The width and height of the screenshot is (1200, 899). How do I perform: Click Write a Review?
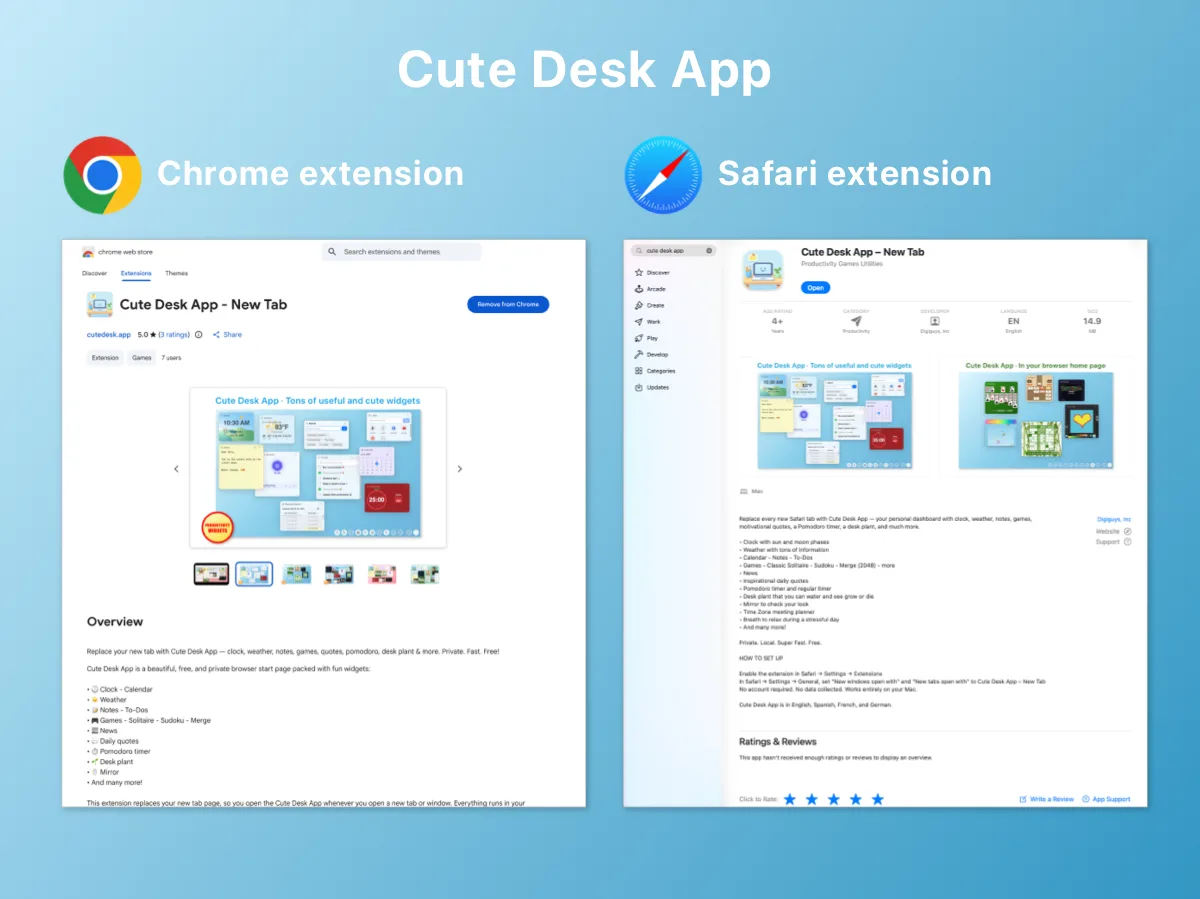pos(1046,799)
